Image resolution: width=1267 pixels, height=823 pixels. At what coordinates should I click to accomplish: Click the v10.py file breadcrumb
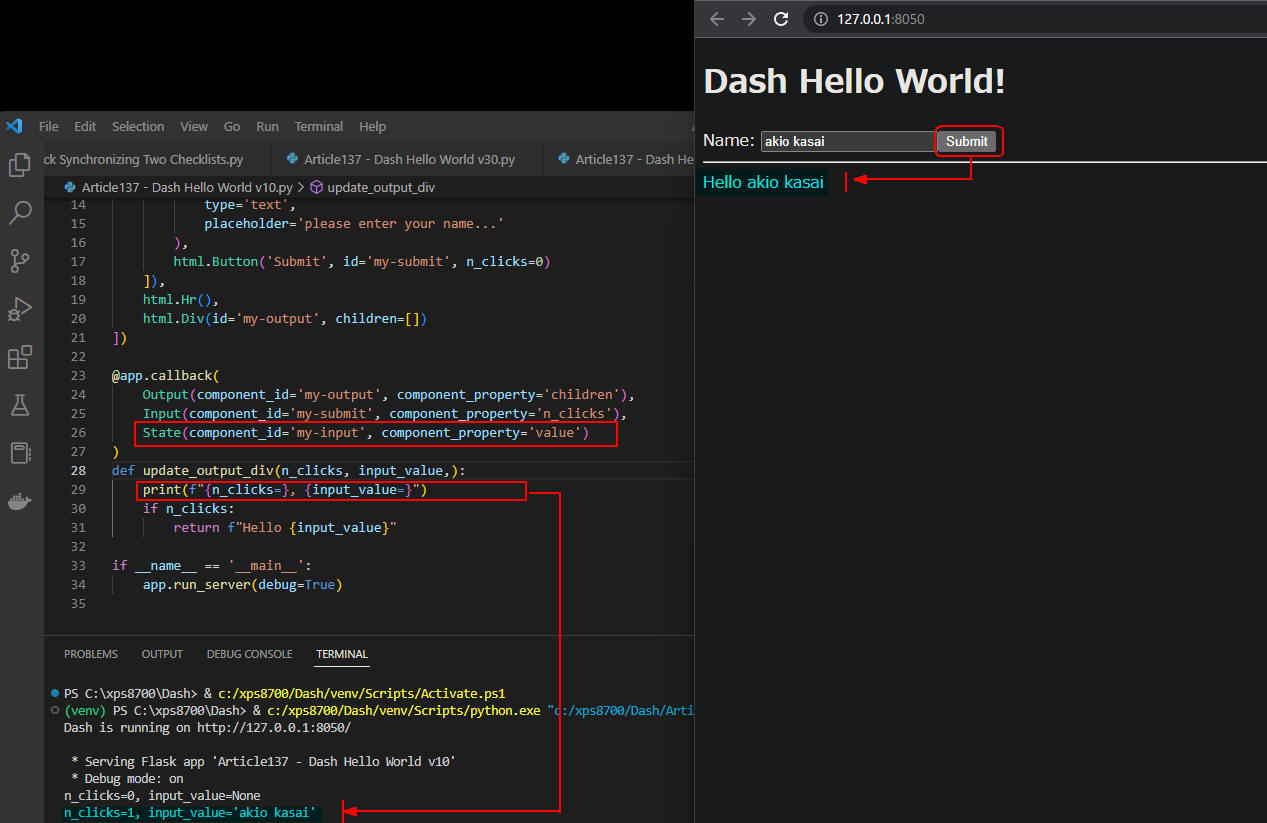click(187, 187)
